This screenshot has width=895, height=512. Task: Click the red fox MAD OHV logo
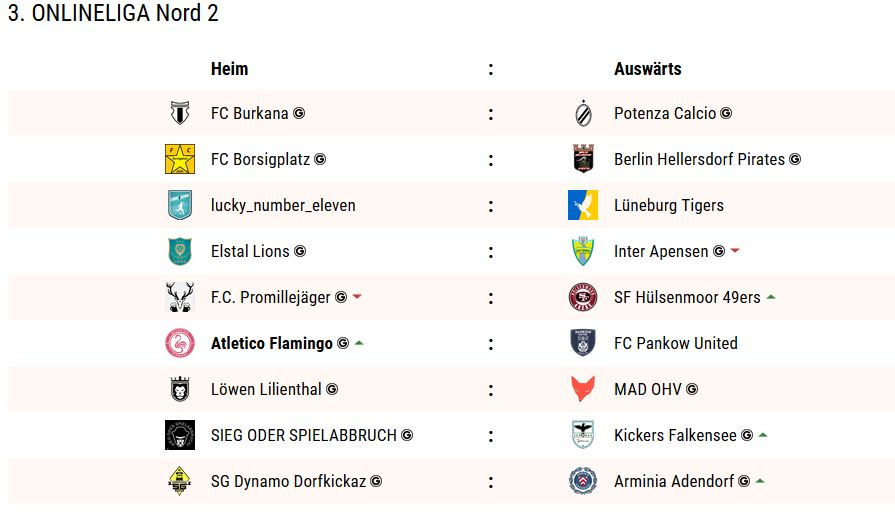tap(583, 389)
